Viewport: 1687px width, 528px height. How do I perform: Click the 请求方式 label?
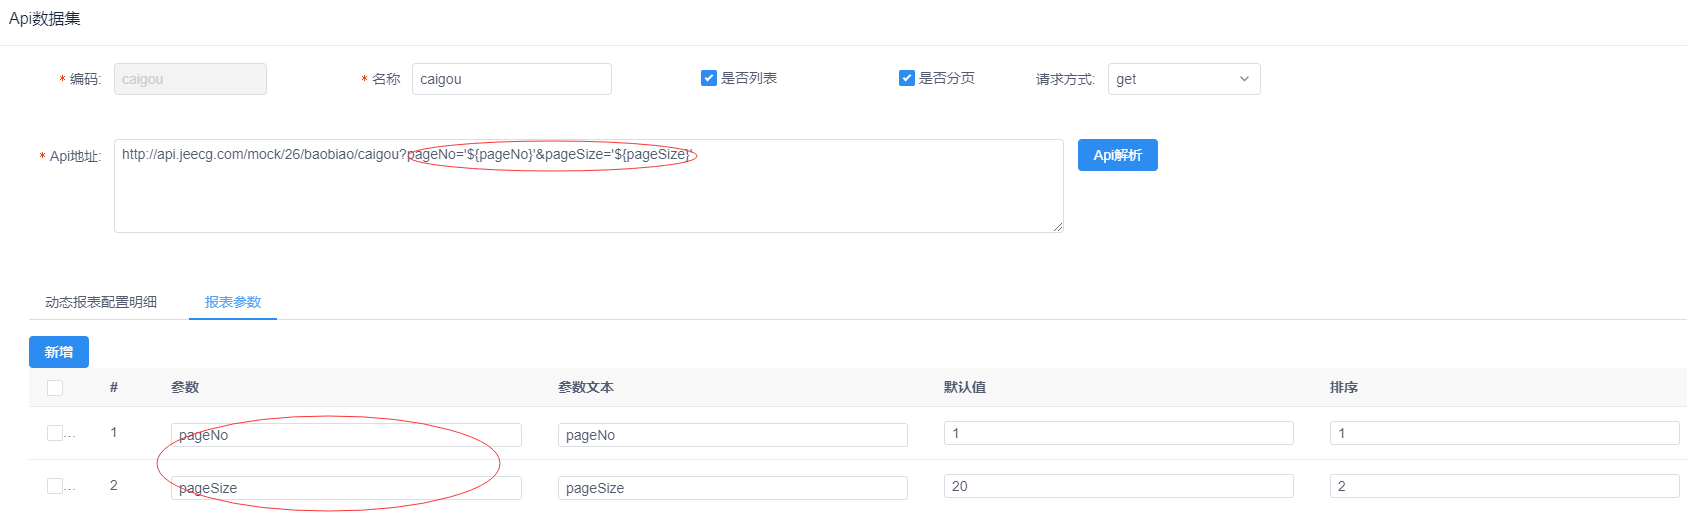tap(1065, 79)
